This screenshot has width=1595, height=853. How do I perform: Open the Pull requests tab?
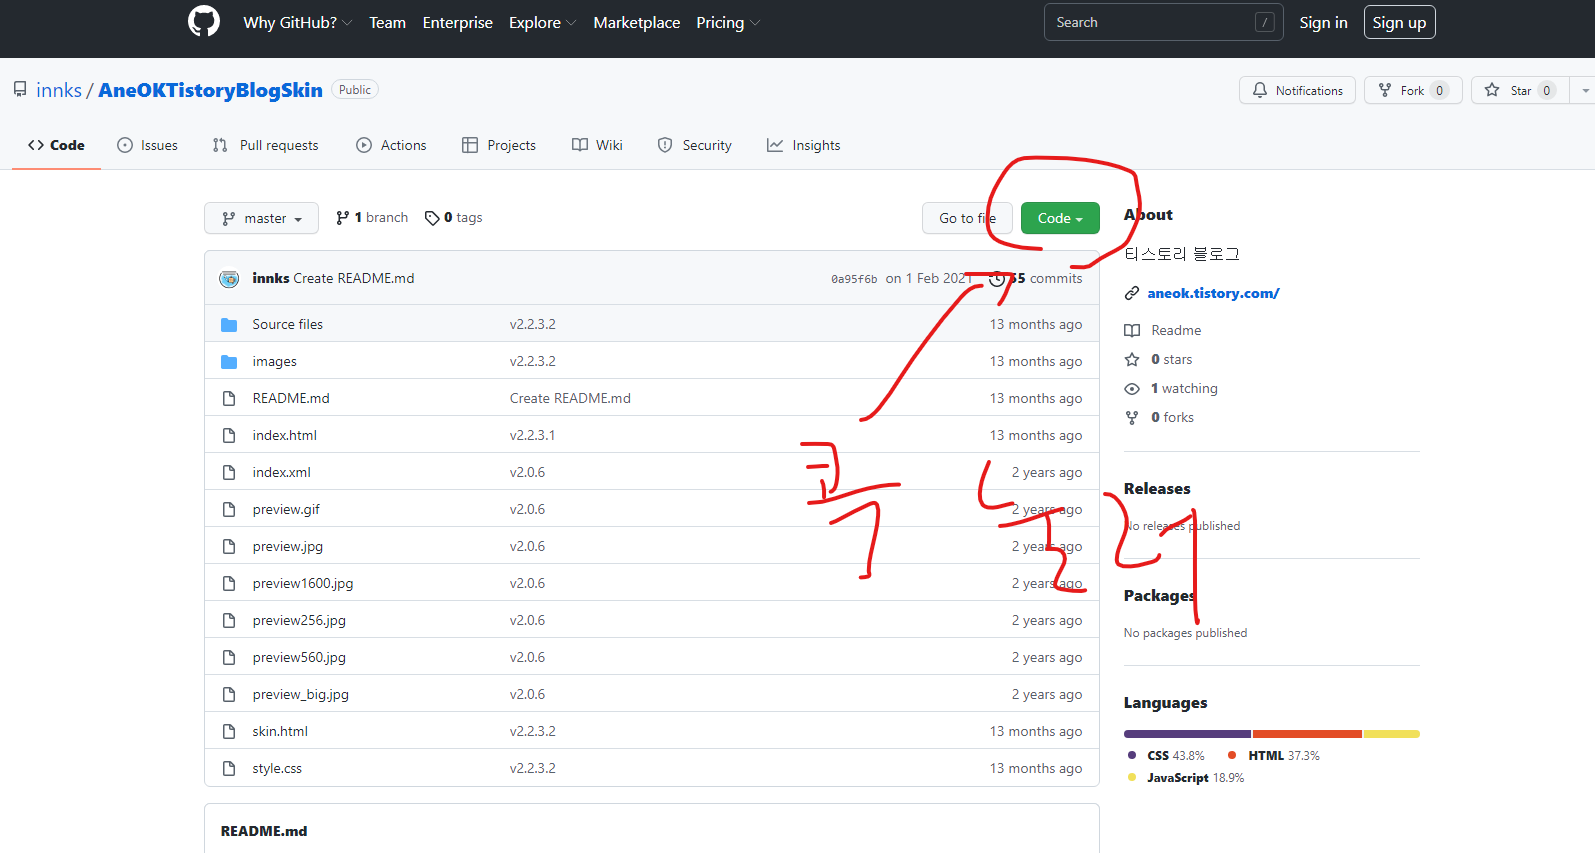265,145
